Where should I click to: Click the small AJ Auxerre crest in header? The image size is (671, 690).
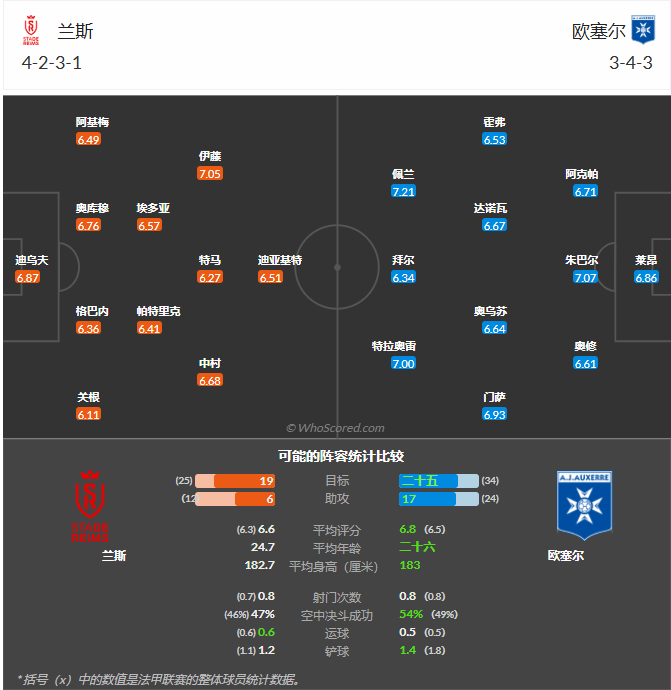click(x=641, y=32)
